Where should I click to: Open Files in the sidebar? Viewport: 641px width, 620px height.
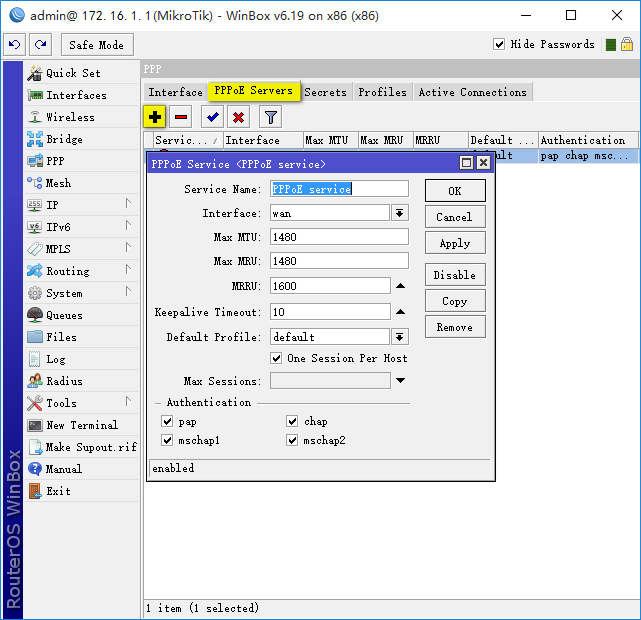[82, 337]
